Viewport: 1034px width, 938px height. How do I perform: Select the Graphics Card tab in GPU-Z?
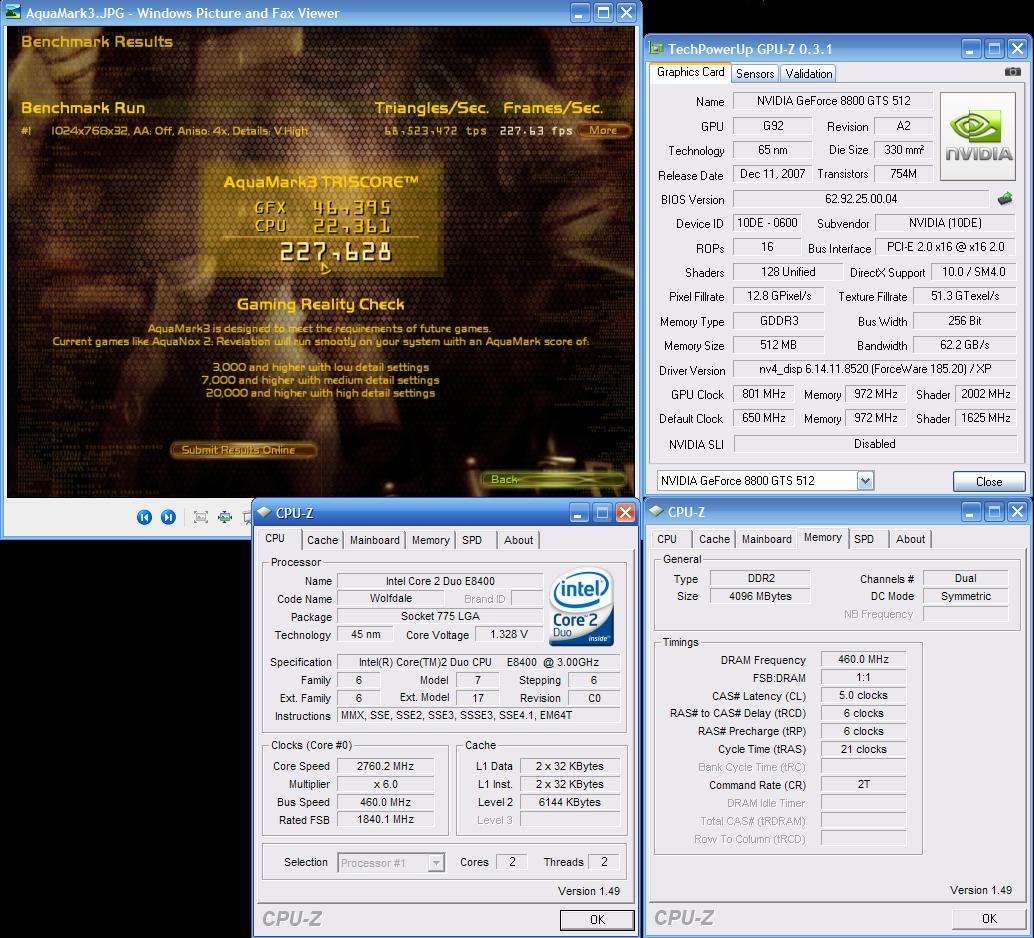690,72
